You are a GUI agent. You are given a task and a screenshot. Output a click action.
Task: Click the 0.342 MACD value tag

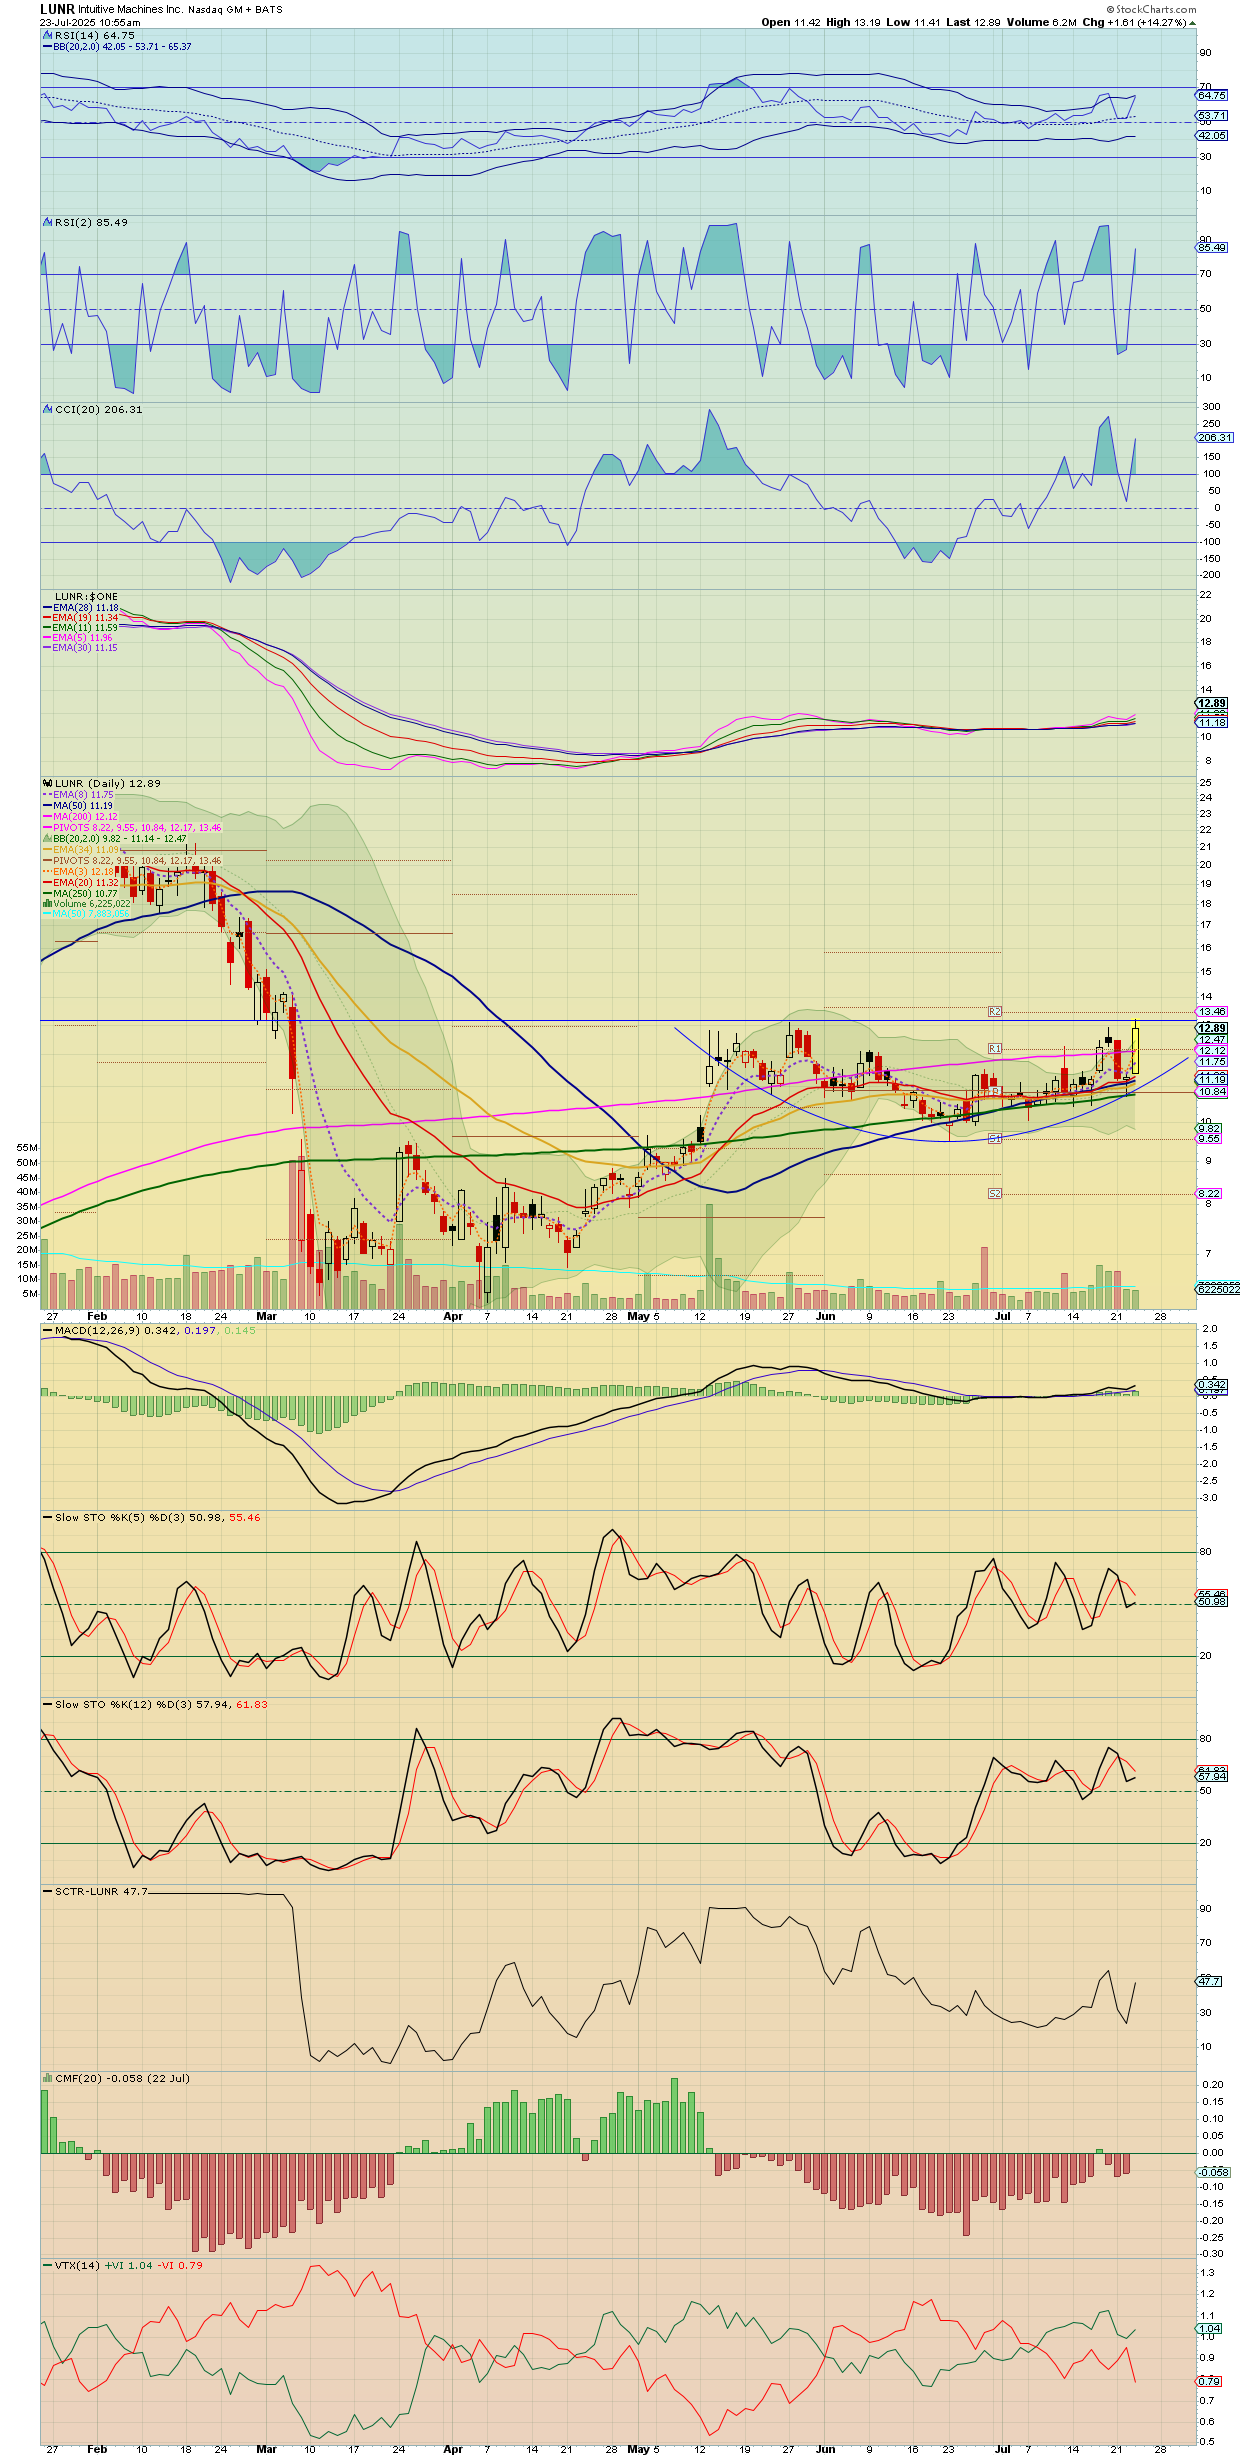click(1212, 1384)
